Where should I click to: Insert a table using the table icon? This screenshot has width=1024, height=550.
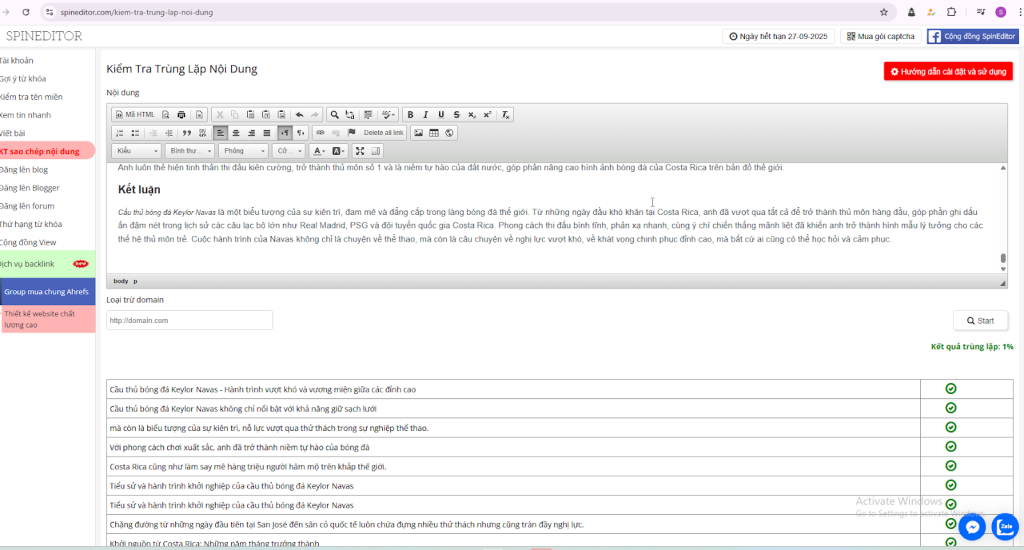[x=434, y=133]
